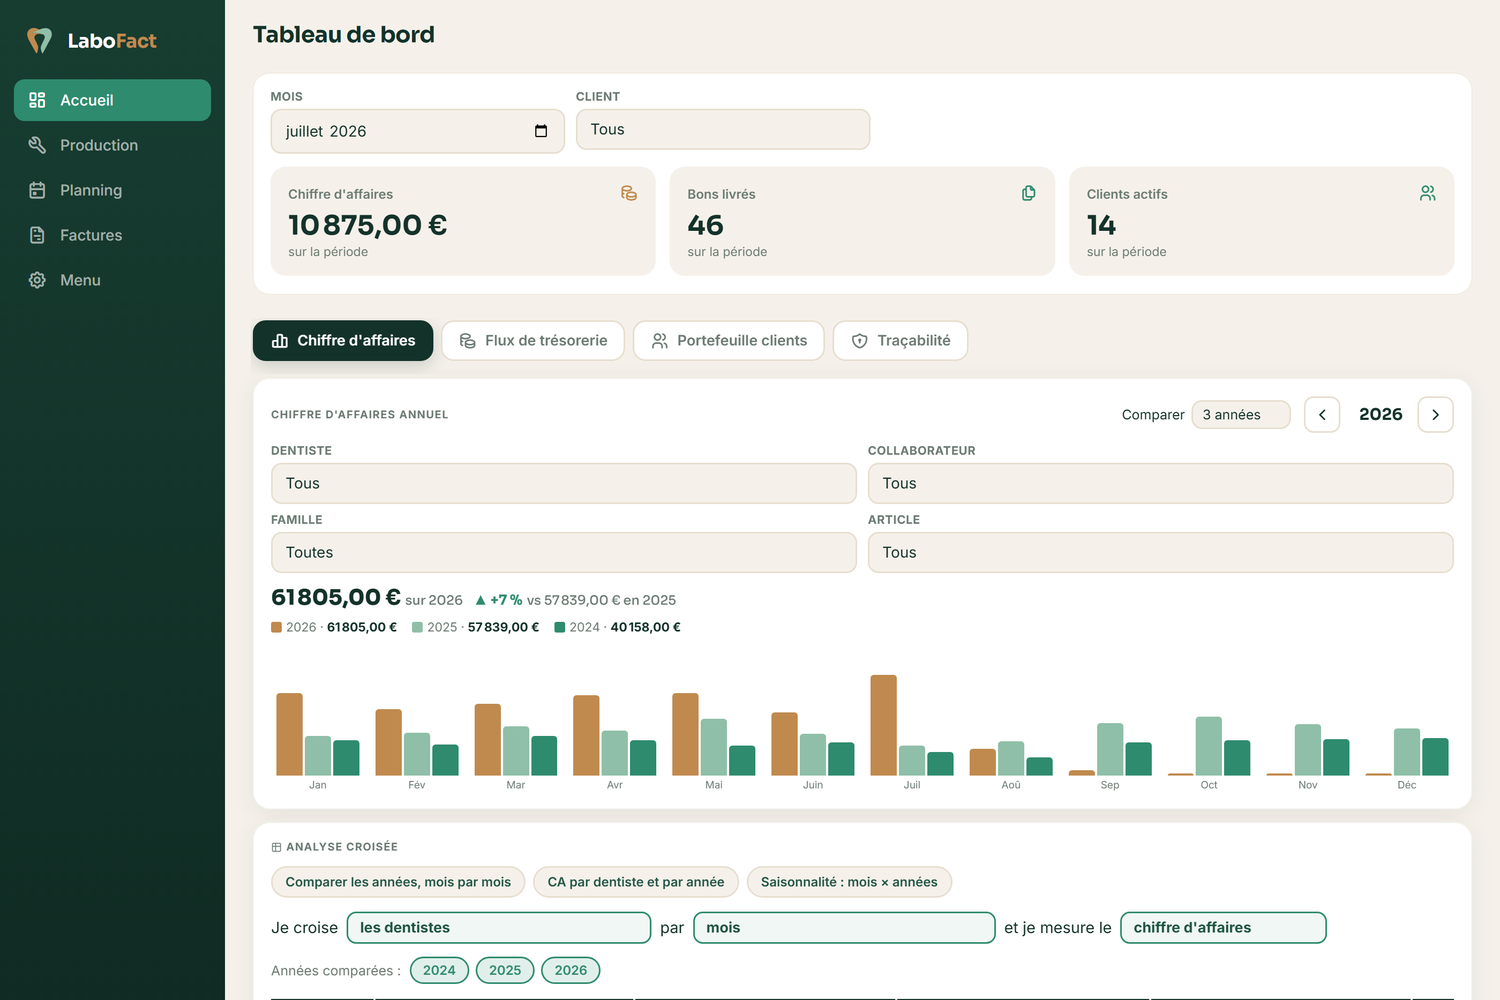
Task: Toggle the 2025 compared-year chip
Action: point(505,970)
